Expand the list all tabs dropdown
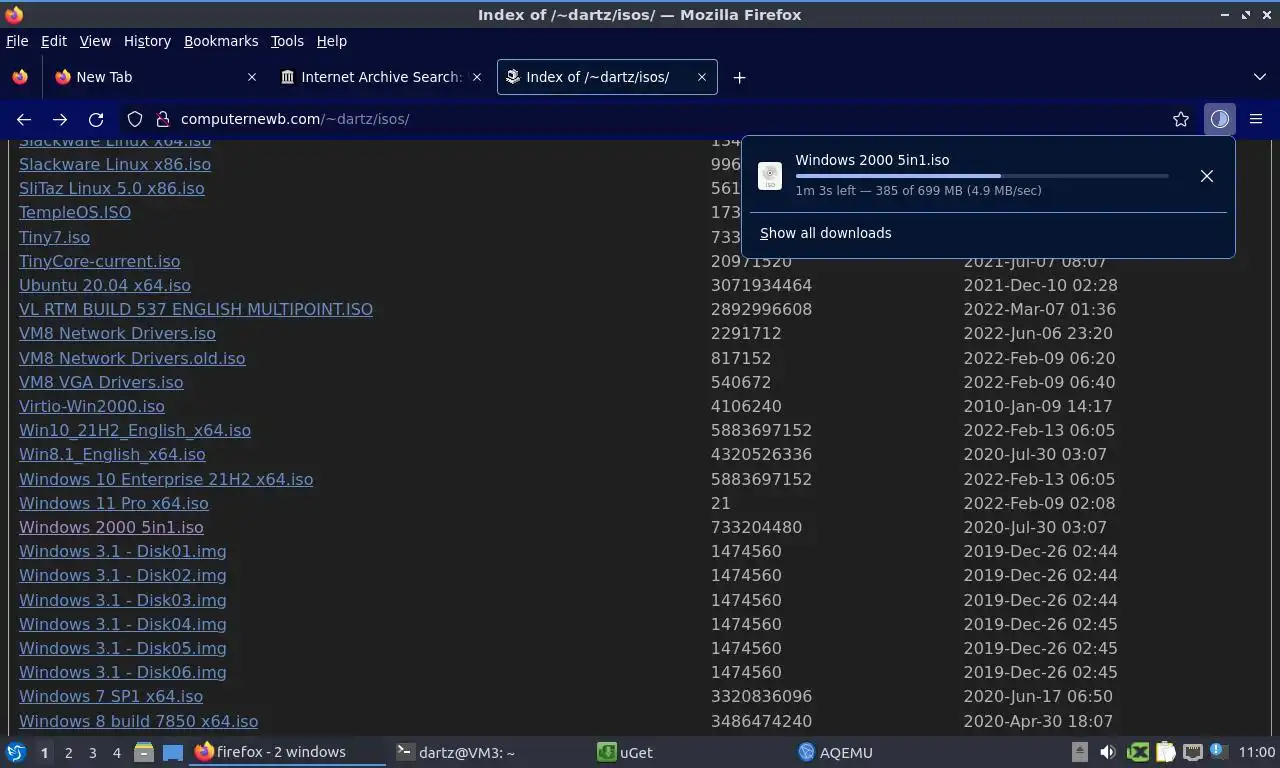Image resolution: width=1280 pixels, height=768 pixels. 1260,77
